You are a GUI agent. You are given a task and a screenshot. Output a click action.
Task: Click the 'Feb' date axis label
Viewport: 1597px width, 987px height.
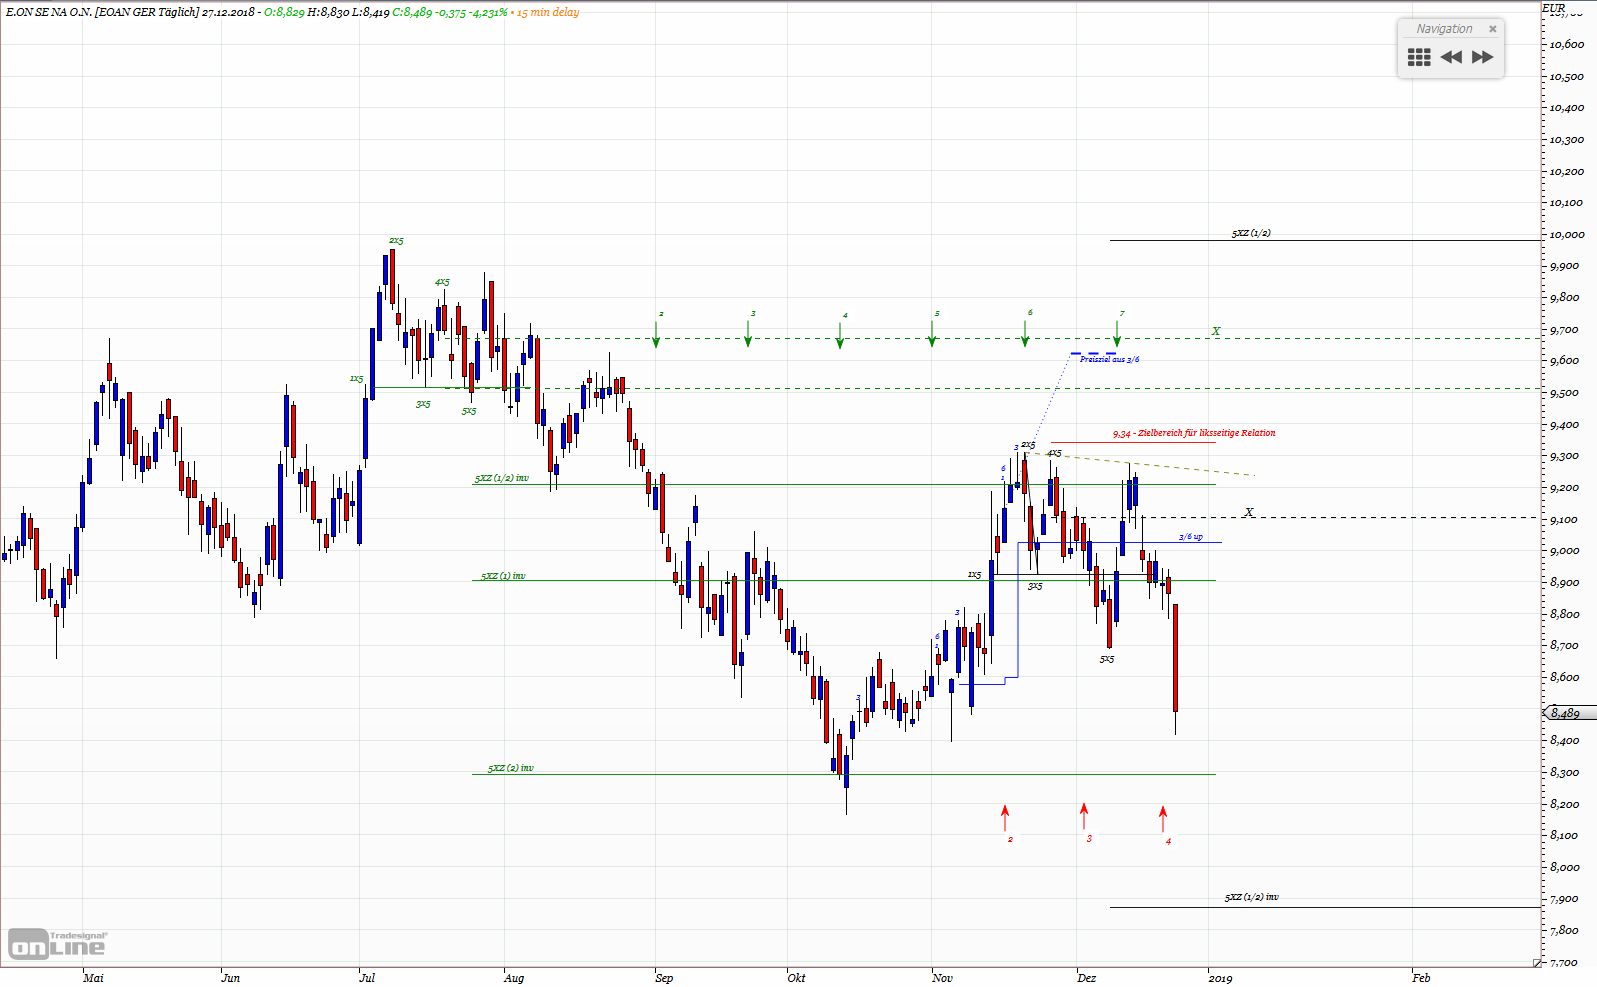[1421, 978]
